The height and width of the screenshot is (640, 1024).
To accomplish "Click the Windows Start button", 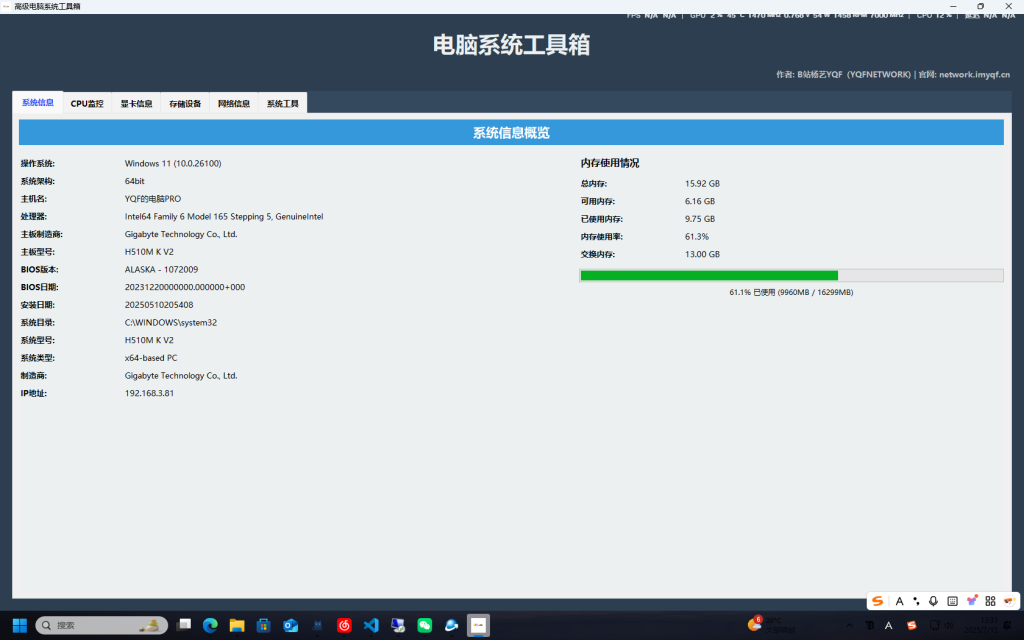I will [20, 625].
